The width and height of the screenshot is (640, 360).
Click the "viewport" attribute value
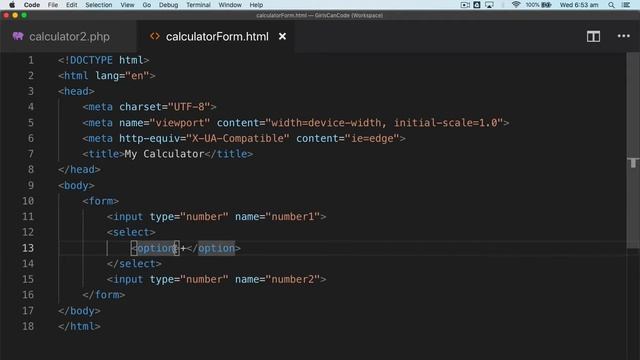(x=180, y=123)
